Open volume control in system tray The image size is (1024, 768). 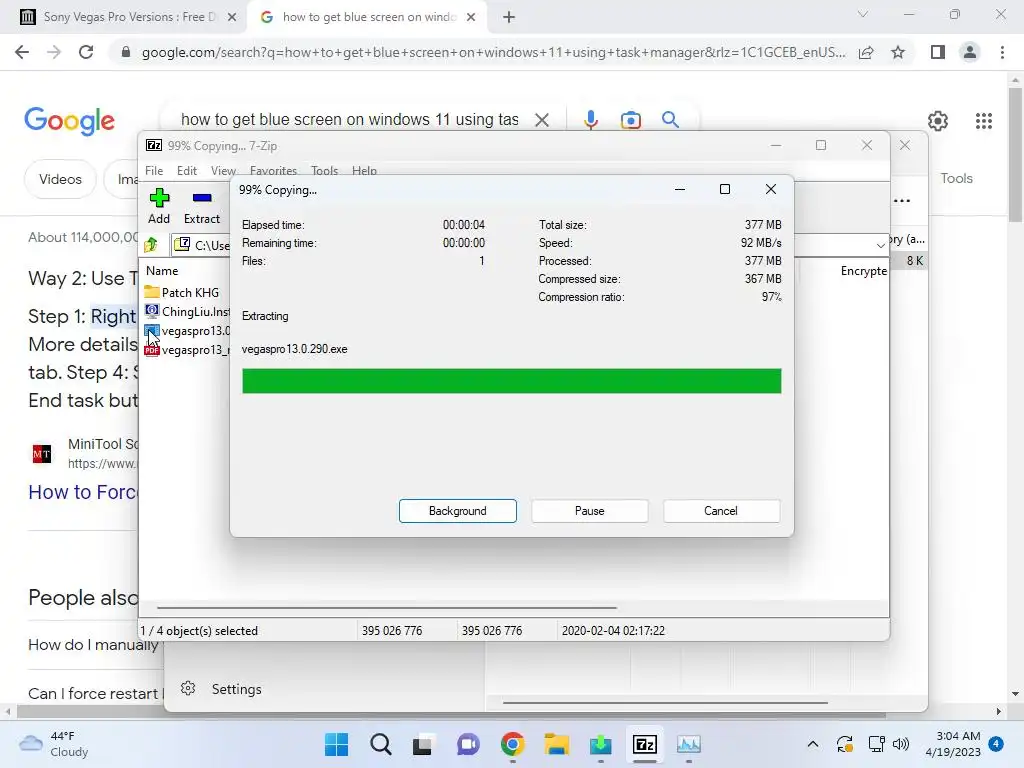click(901, 744)
